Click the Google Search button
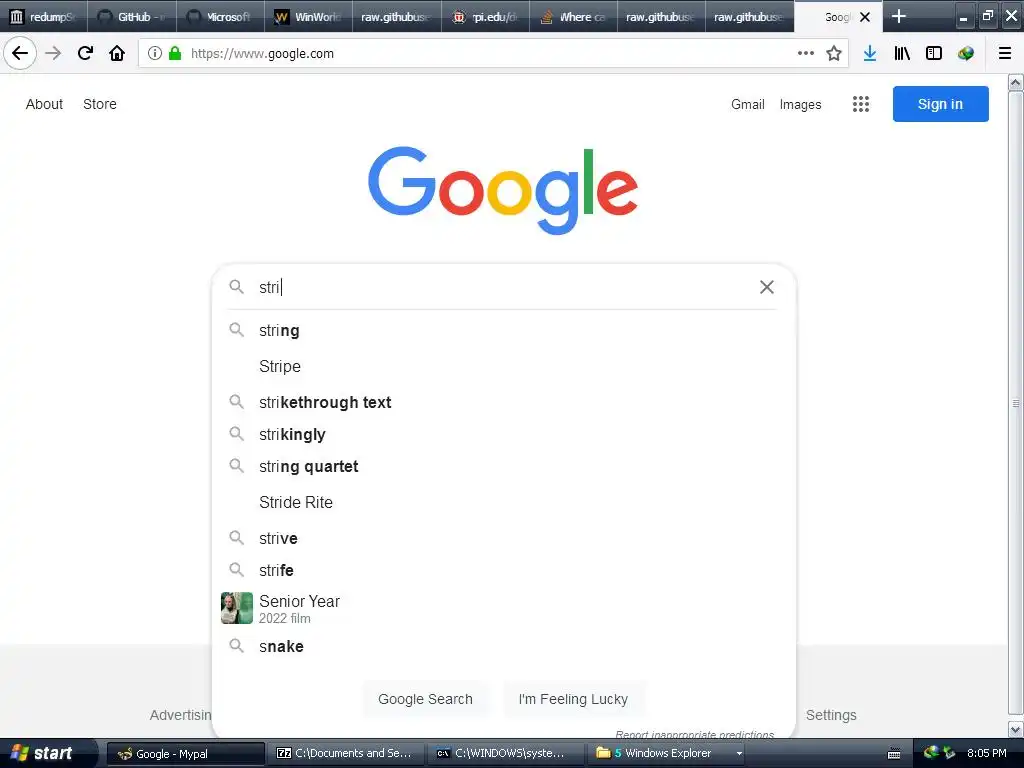Screen dimensions: 1024x768 [x=425, y=699]
